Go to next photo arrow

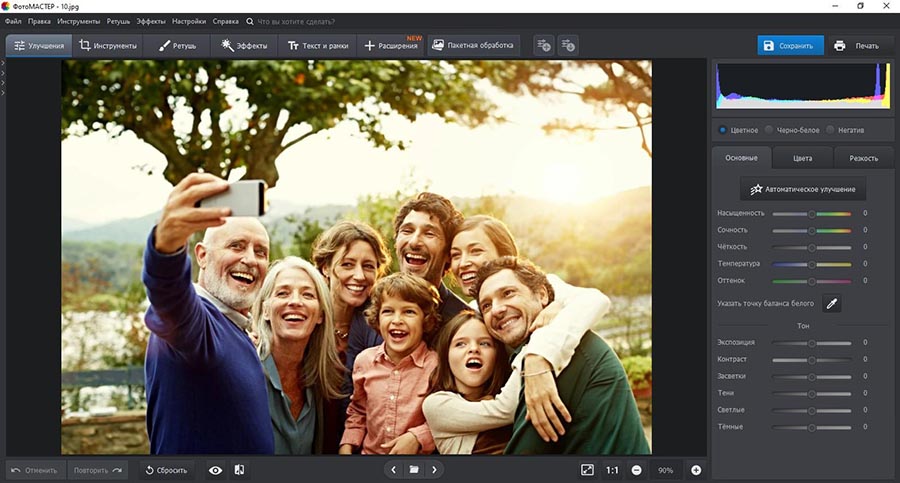click(435, 470)
